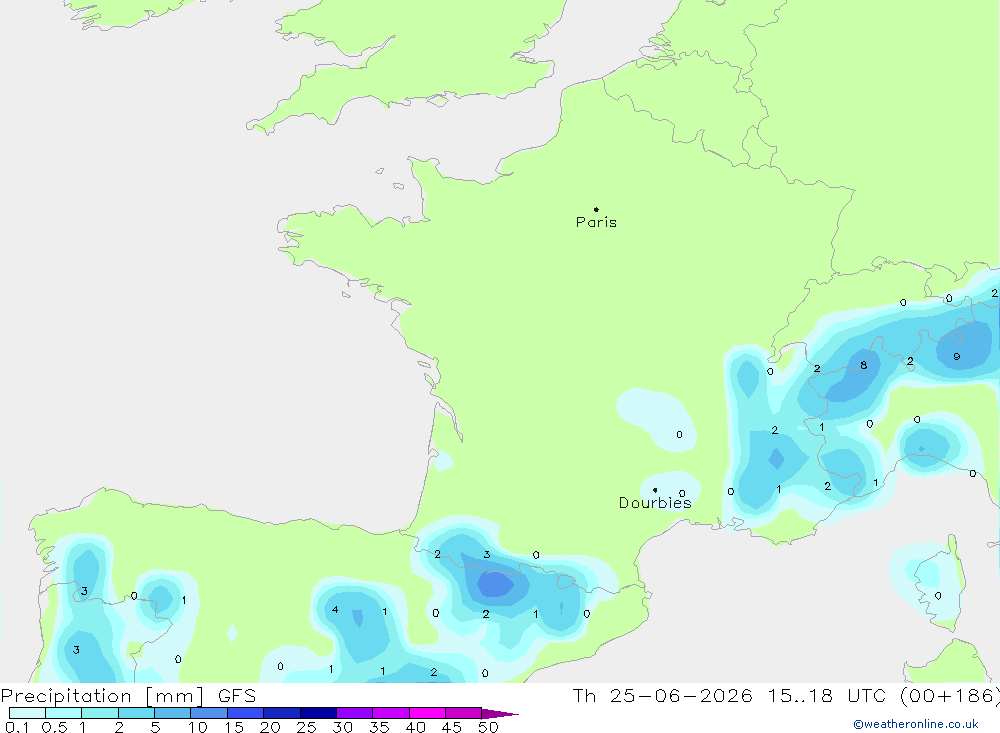Image resolution: width=1000 pixels, height=733 pixels.
Task: Click the over-50 arrow tip of legend
Action: [x=499, y=713]
